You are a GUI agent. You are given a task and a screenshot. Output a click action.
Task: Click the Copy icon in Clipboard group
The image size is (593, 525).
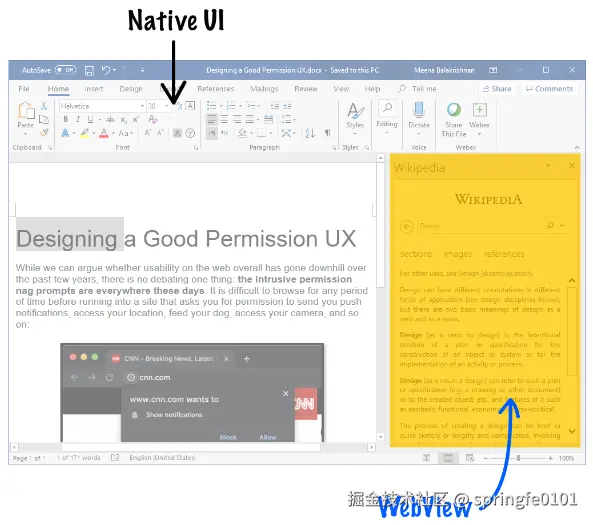coord(44,120)
